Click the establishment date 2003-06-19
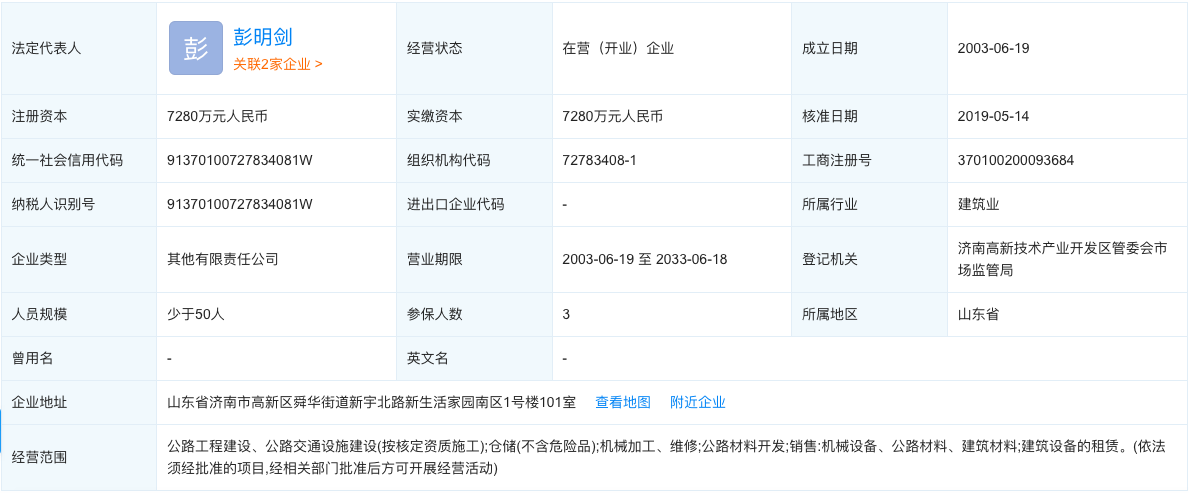Image resolution: width=1189 pixels, height=493 pixels. [993, 48]
